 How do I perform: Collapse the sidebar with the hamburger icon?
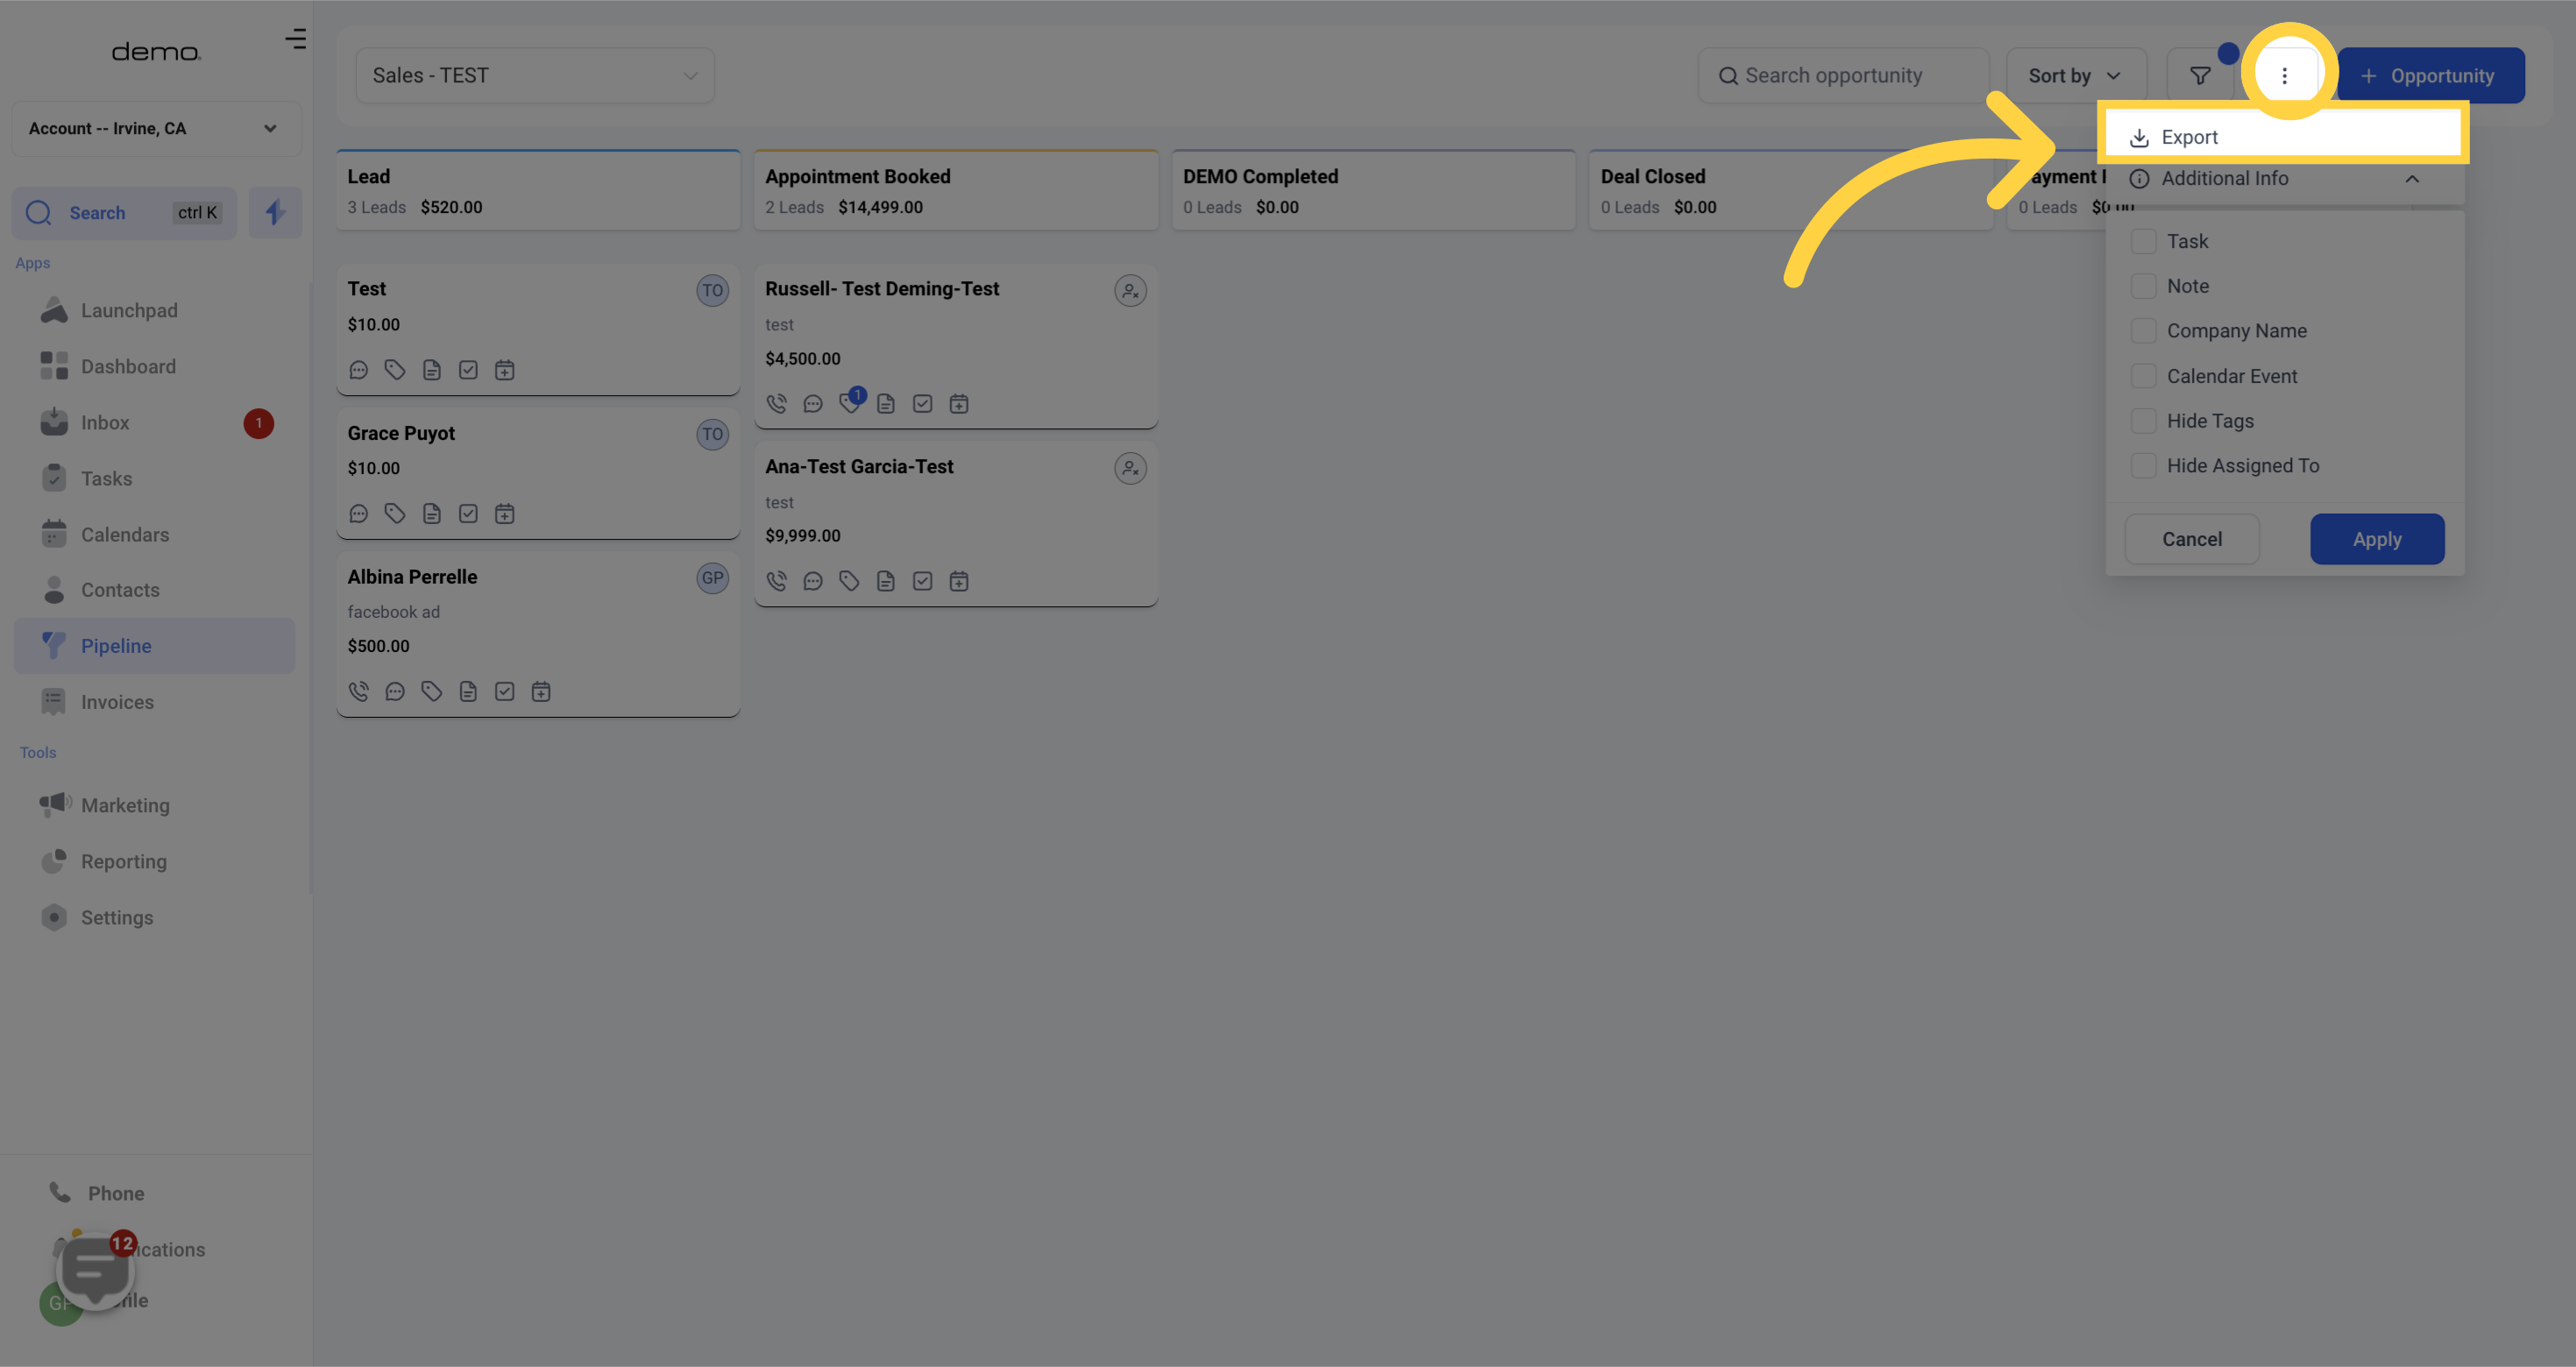295,39
